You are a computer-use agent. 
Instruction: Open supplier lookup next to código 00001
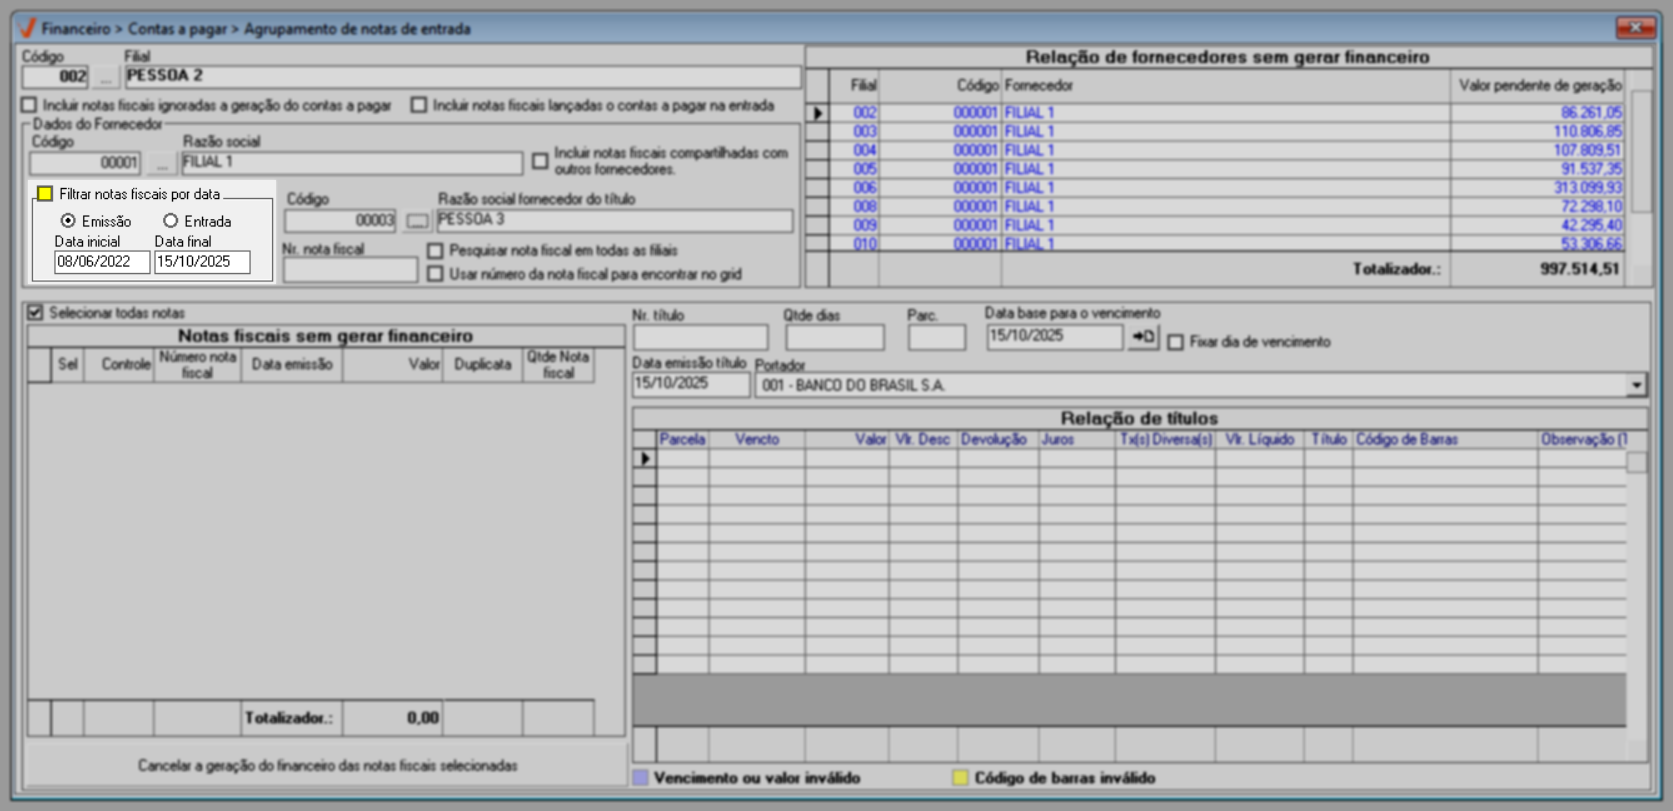click(161, 163)
